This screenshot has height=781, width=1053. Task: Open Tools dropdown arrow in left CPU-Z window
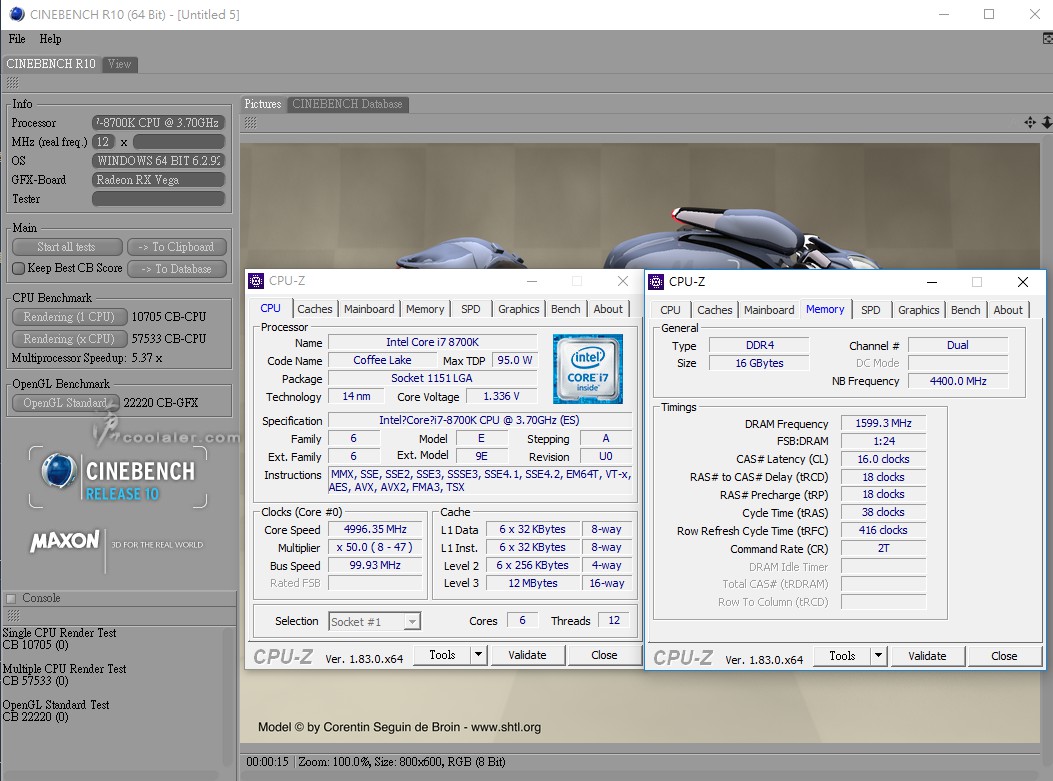(x=478, y=655)
